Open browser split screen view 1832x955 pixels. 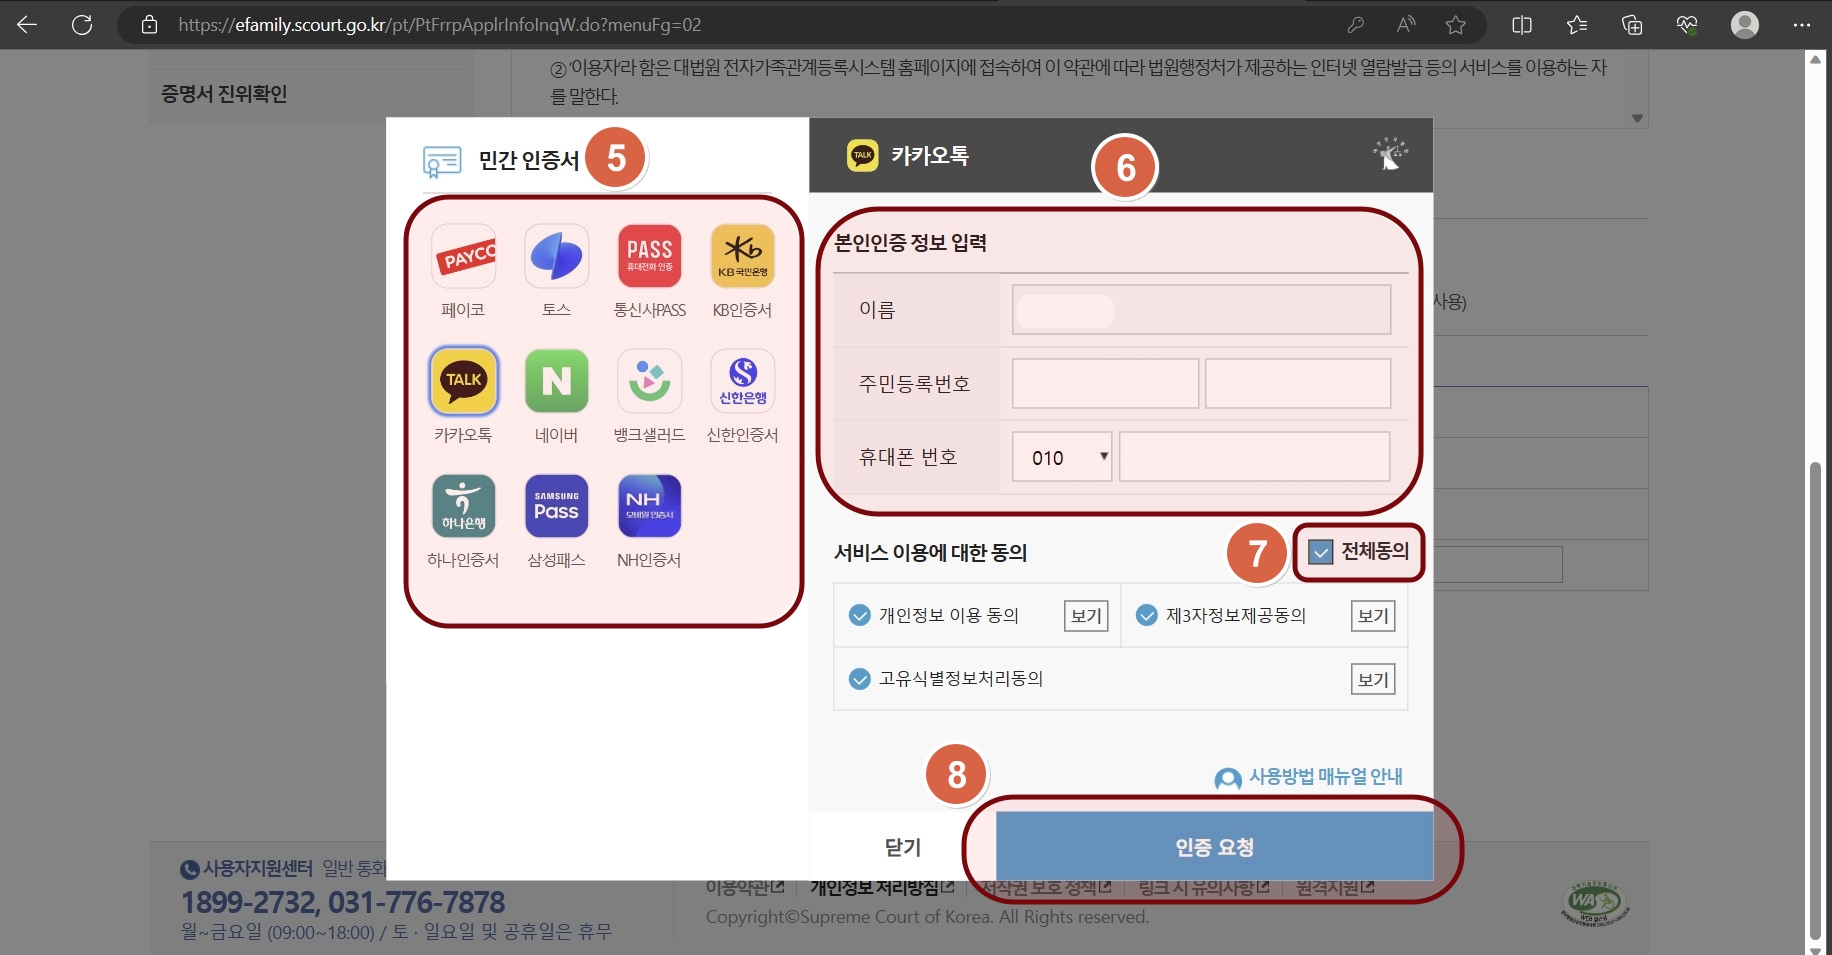click(1522, 25)
